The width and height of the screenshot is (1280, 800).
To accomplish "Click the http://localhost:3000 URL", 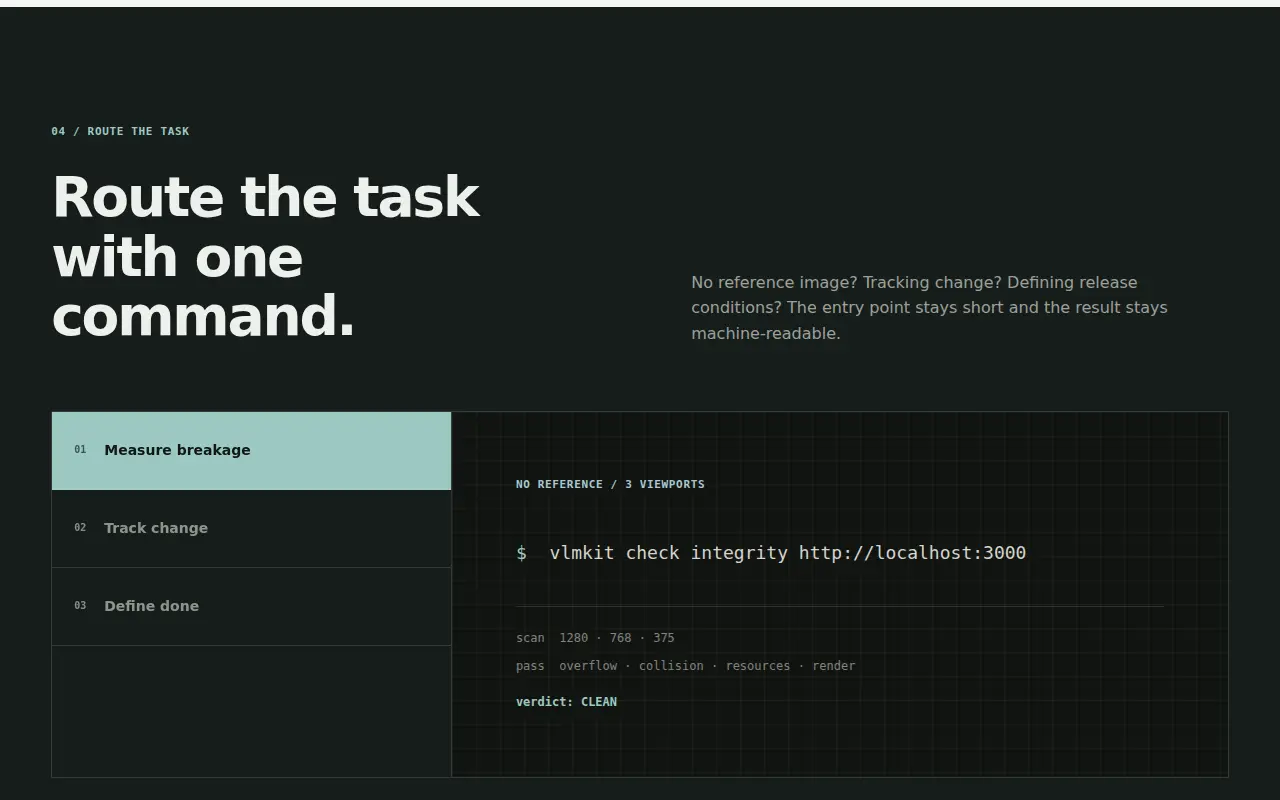I will click(x=912, y=553).
